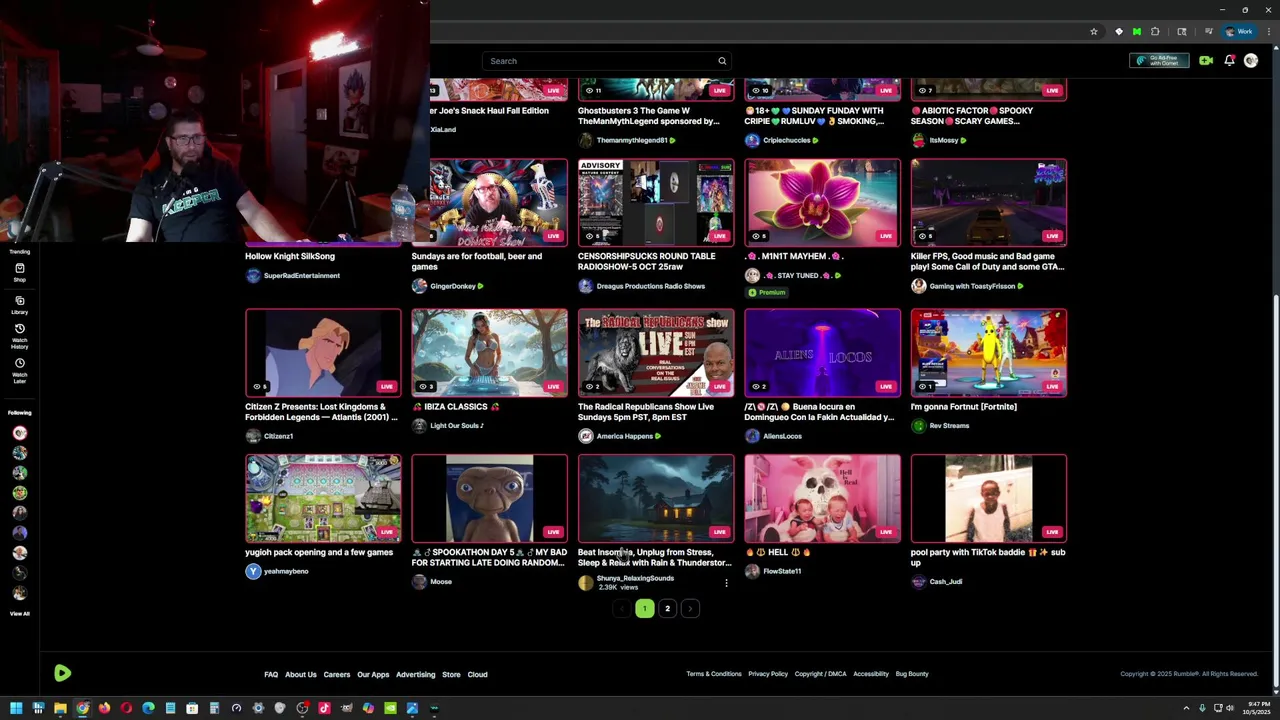Expand the system tray hidden icons chevron
Screen dimensions: 1280x720
coord(1186,708)
